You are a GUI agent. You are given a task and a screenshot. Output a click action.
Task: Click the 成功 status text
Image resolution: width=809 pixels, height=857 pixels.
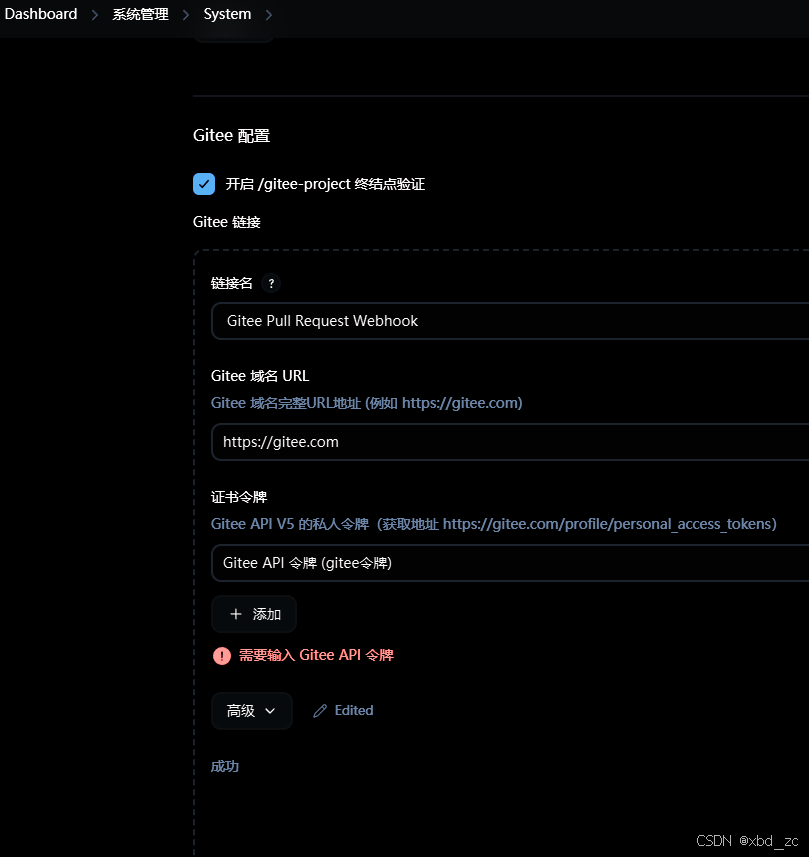(225, 766)
